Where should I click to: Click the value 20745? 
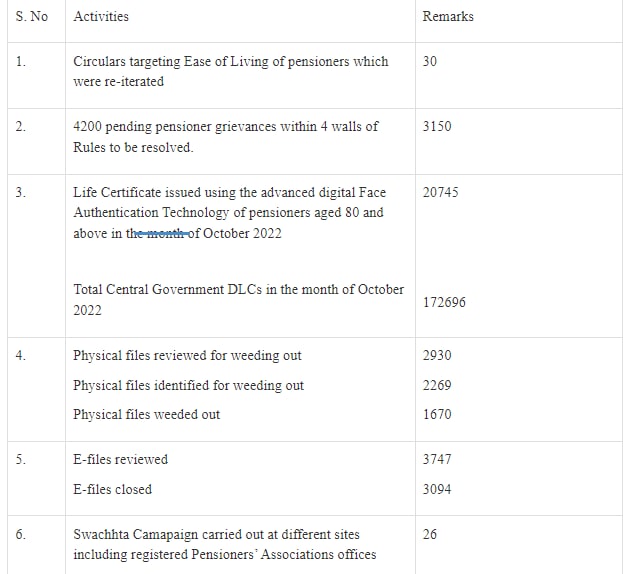[441, 192]
